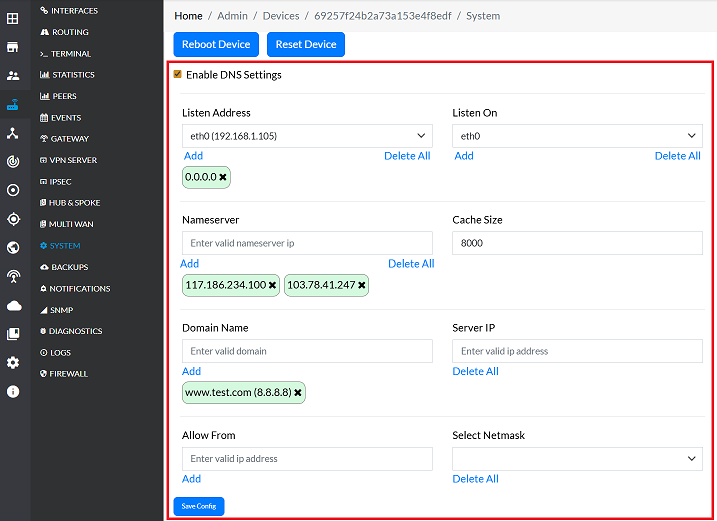The width and height of the screenshot is (717, 521).
Task: Open settings gear icon in sidebar
Action: click(x=13, y=362)
